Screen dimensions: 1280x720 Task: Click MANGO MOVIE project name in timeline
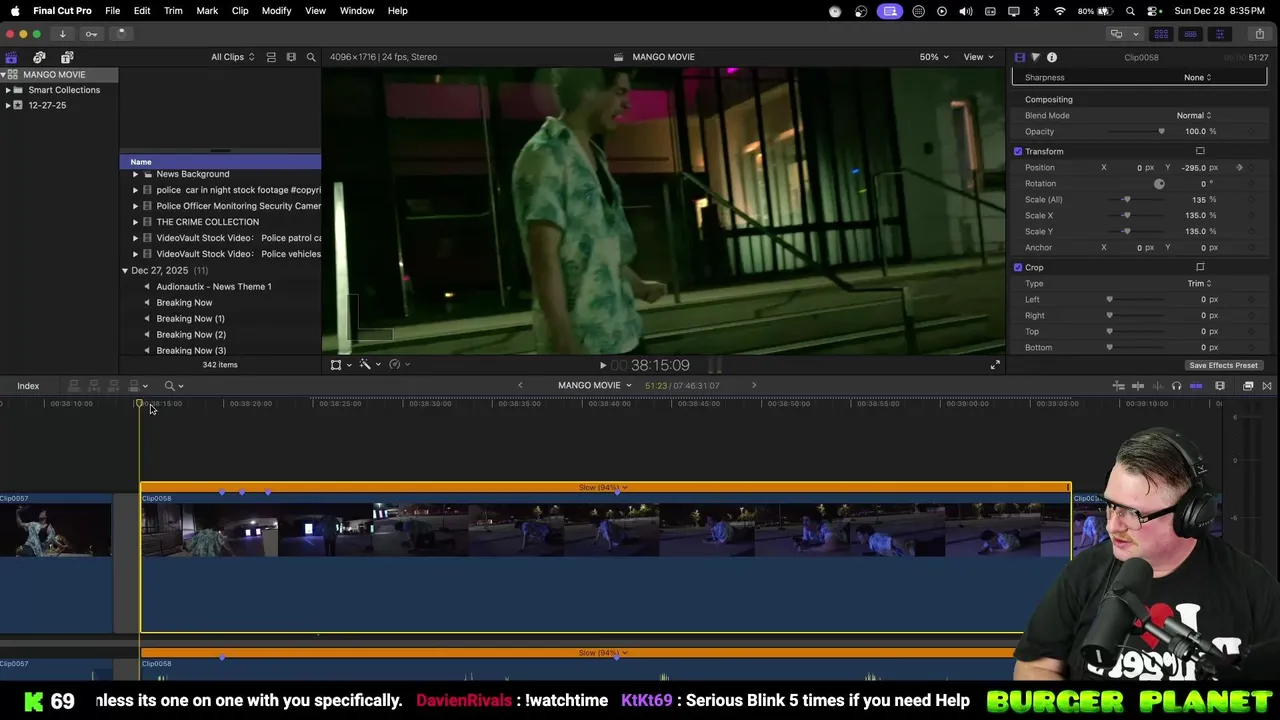(589, 386)
